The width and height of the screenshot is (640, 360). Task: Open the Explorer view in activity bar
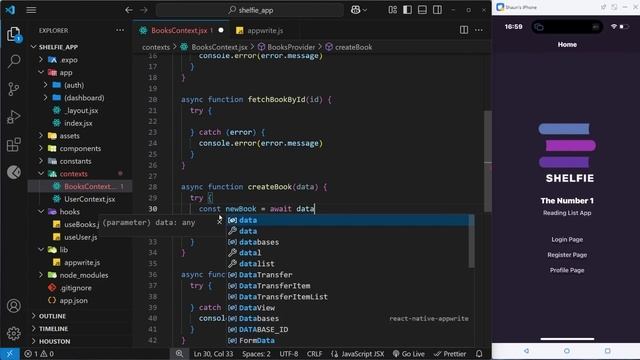[x=13, y=34]
